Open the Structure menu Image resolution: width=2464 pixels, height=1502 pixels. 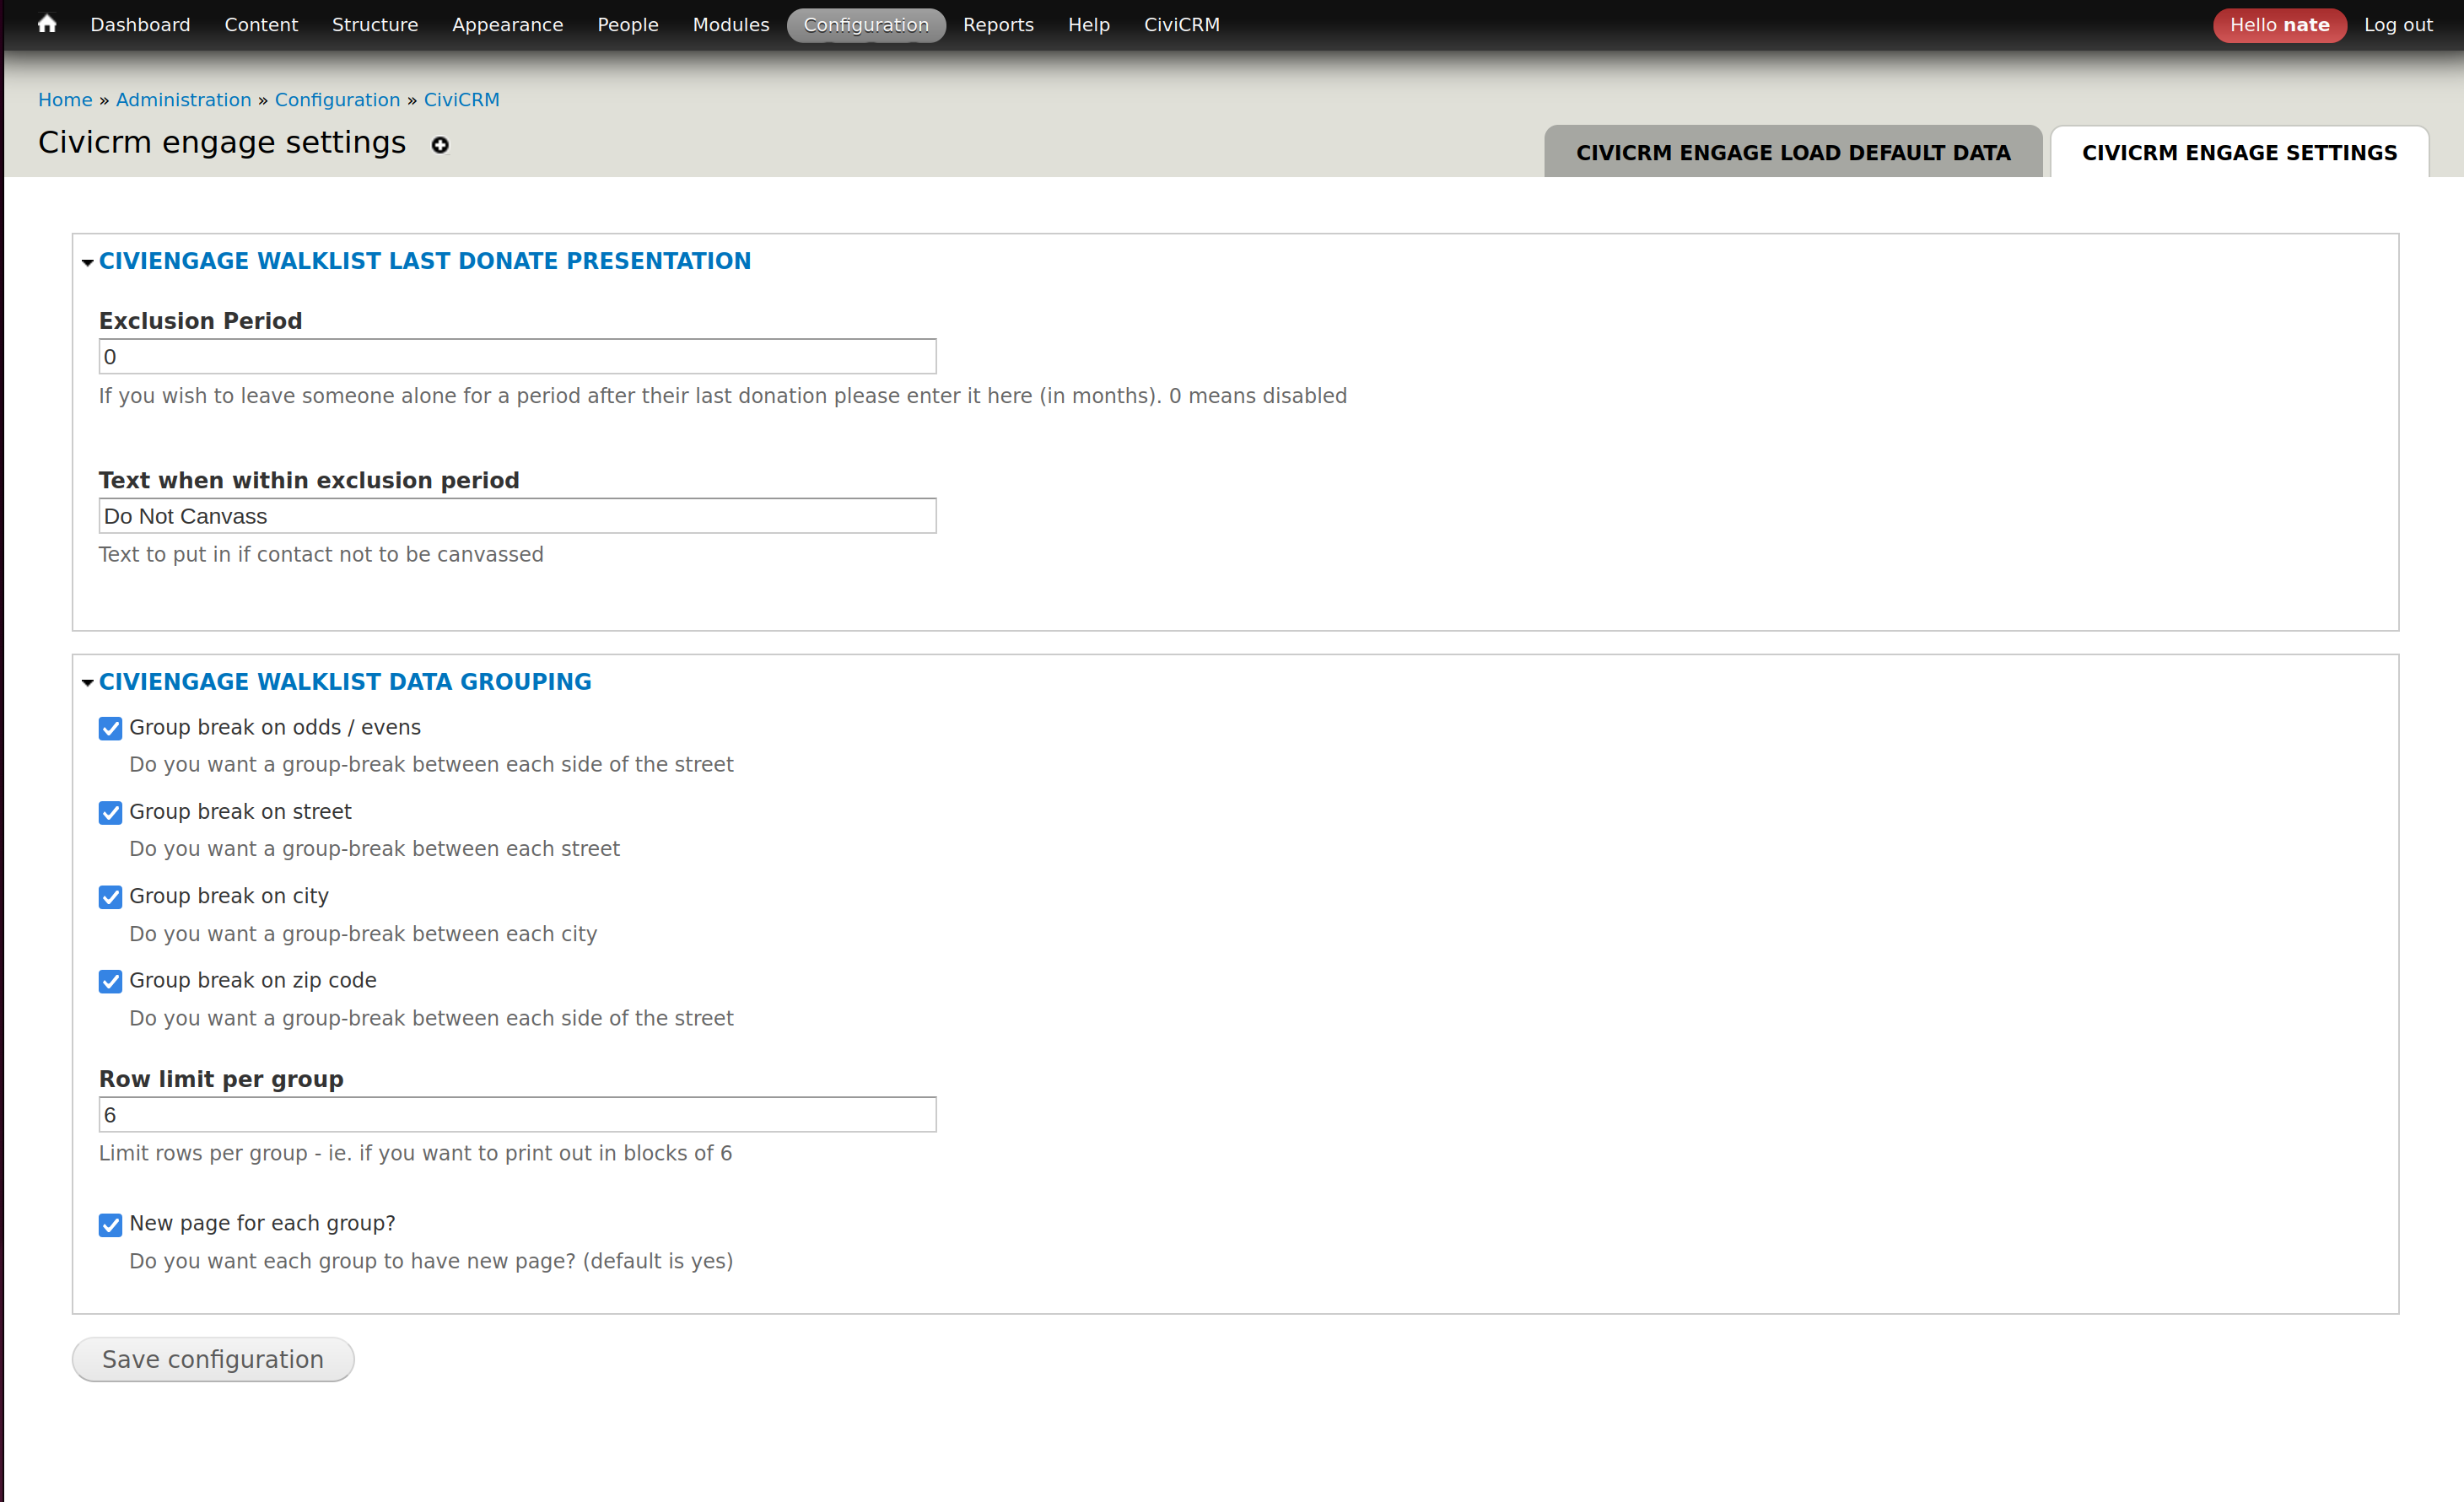[375, 25]
